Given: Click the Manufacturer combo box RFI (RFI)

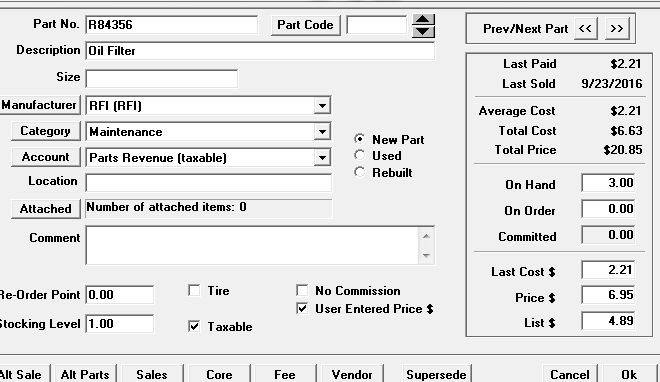Looking at the screenshot, I should click(x=208, y=106).
